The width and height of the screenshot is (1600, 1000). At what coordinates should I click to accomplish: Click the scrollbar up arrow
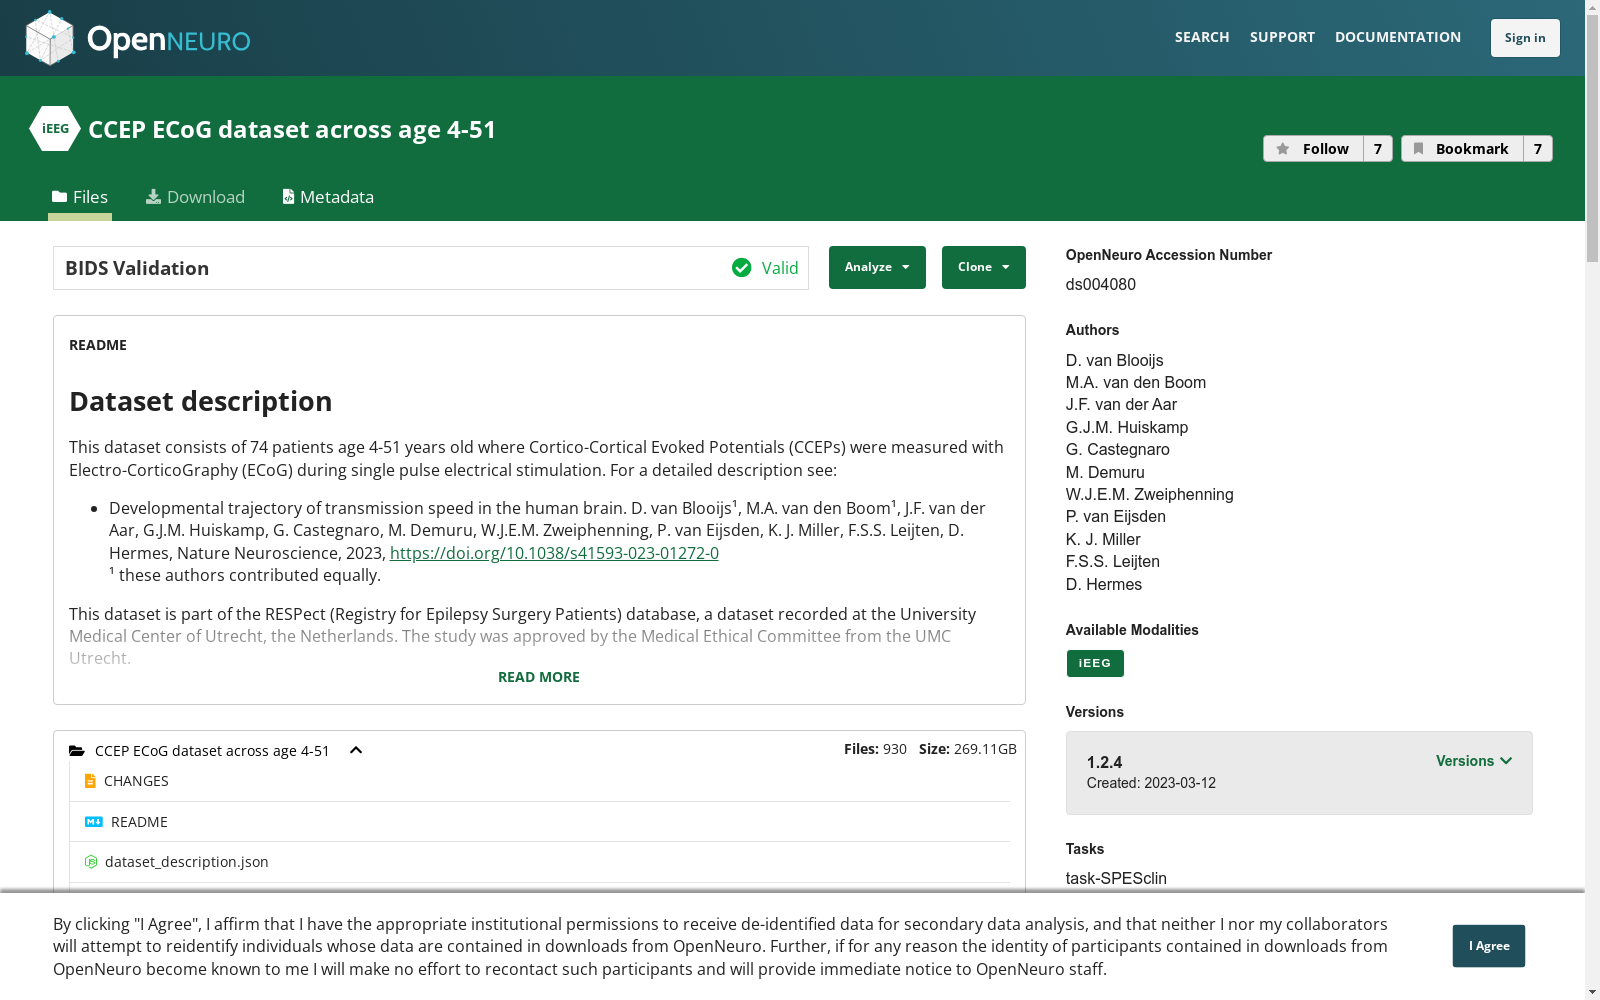pyautogui.click(x=1592, y=7)
